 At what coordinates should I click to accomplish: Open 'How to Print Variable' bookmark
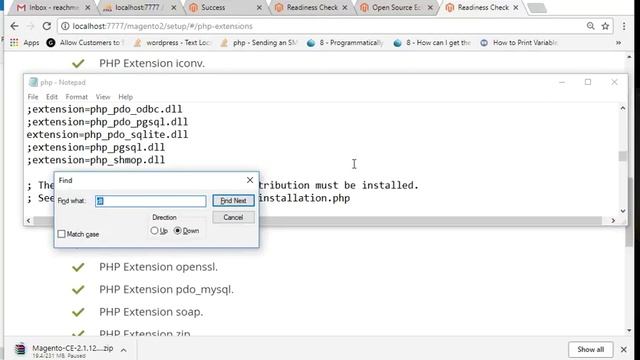pos(519,42)
